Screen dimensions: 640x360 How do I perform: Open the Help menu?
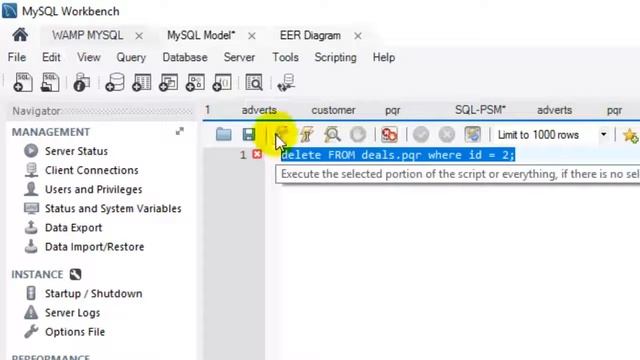(384, 57)
